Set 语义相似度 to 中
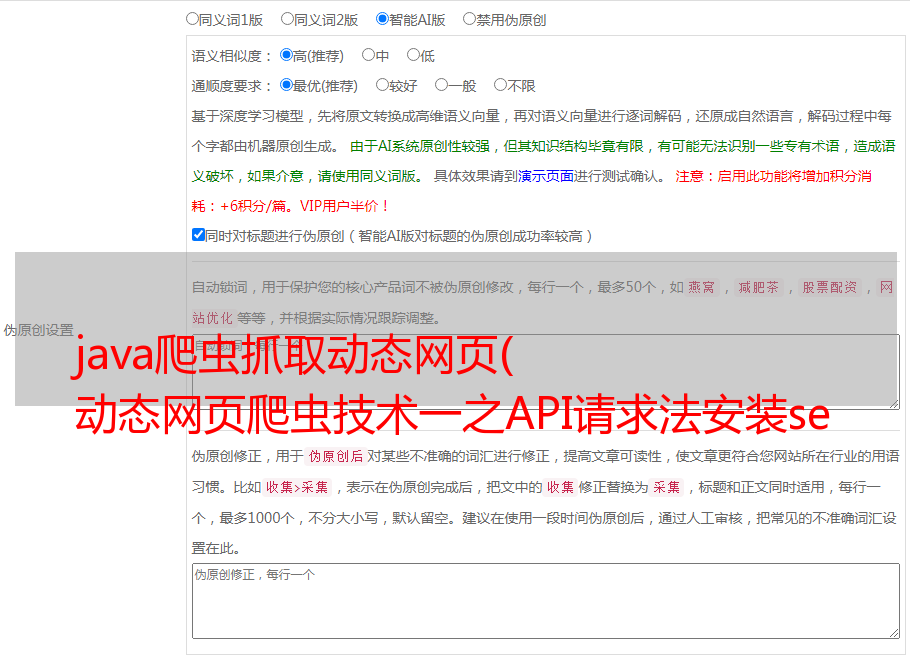The image size is (911, 658). tap(369, 55)
